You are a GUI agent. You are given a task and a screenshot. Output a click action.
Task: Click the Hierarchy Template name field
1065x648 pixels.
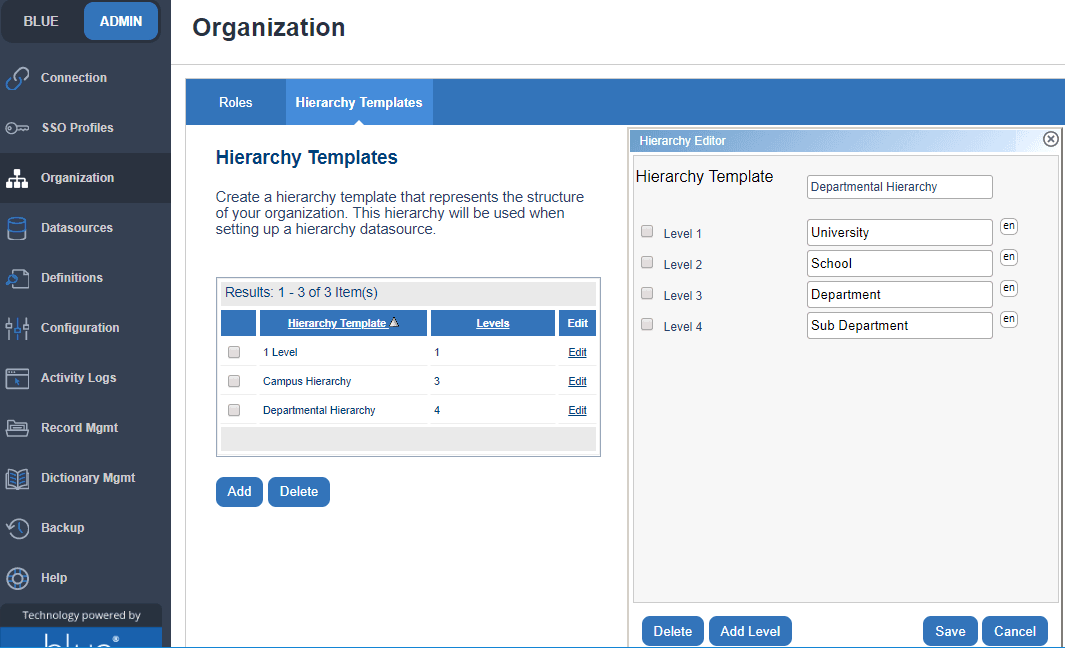899,187
